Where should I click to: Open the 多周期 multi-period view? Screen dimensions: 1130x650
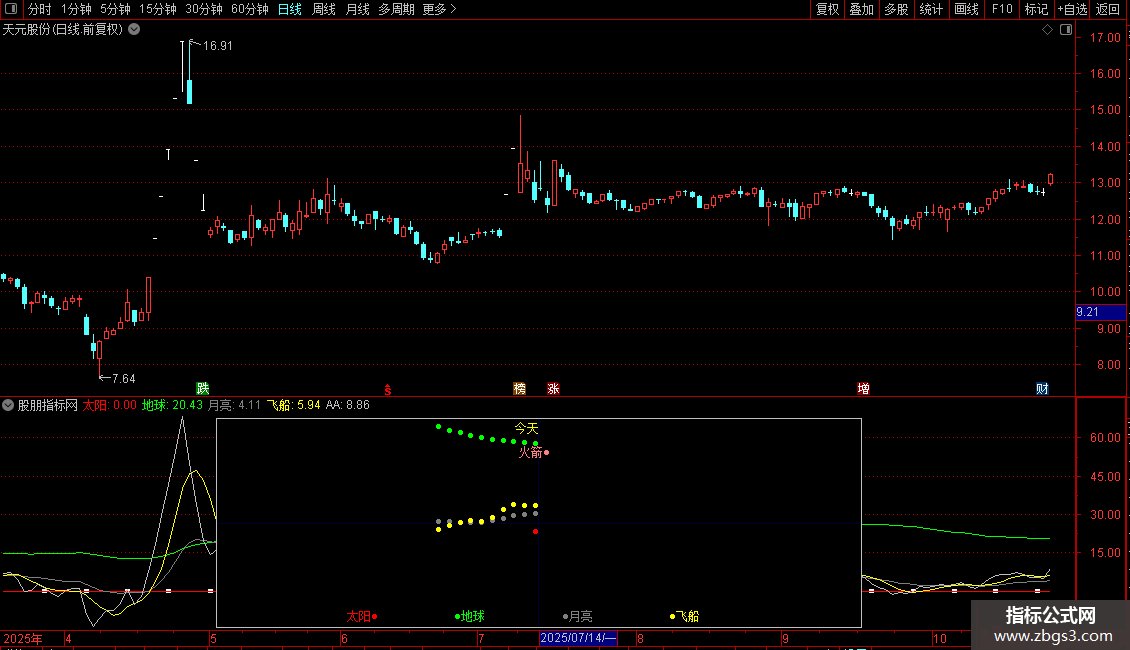[396, 9]
